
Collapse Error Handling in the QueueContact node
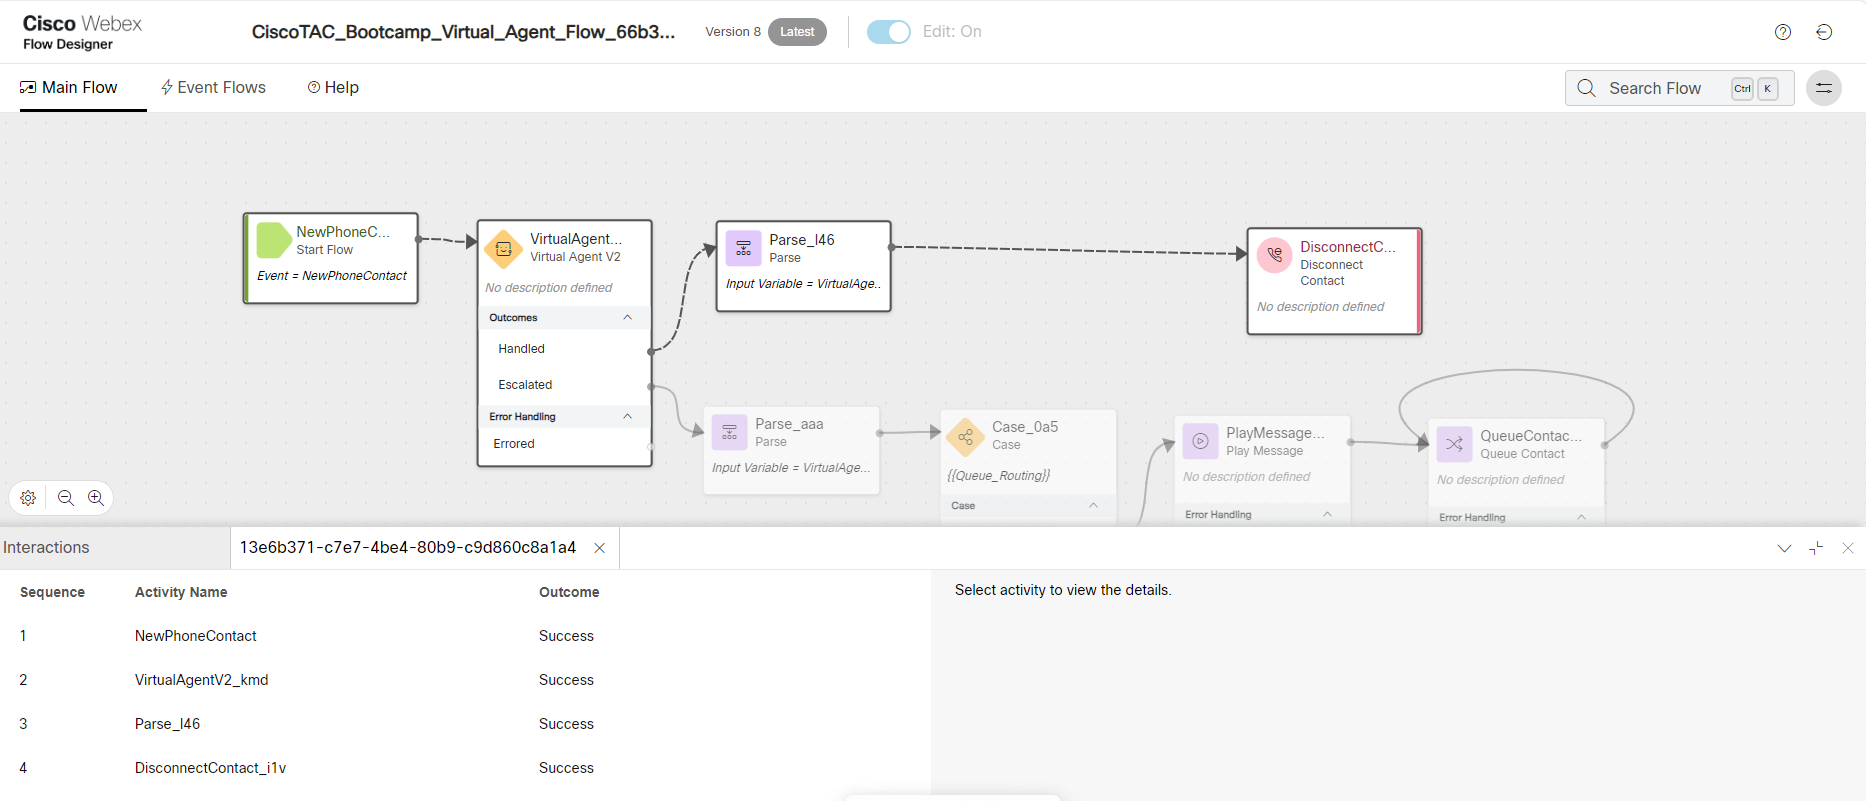pos(1581,518)
